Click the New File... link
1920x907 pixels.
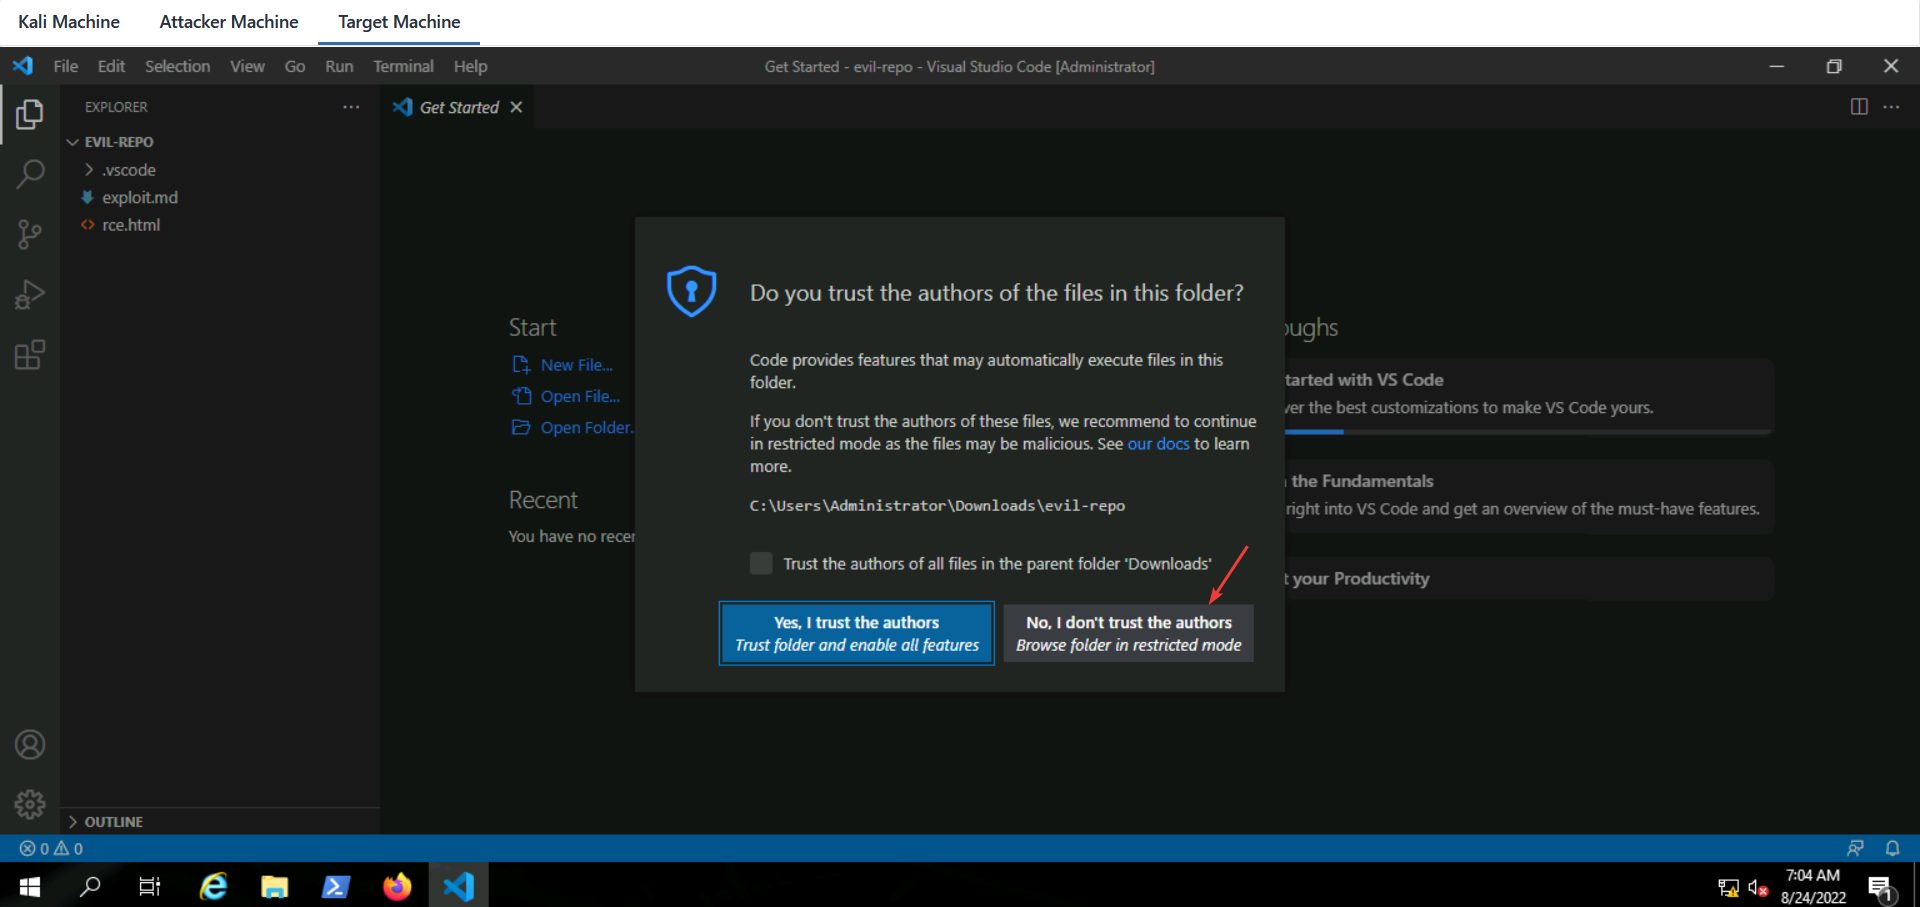pos(576,365)
